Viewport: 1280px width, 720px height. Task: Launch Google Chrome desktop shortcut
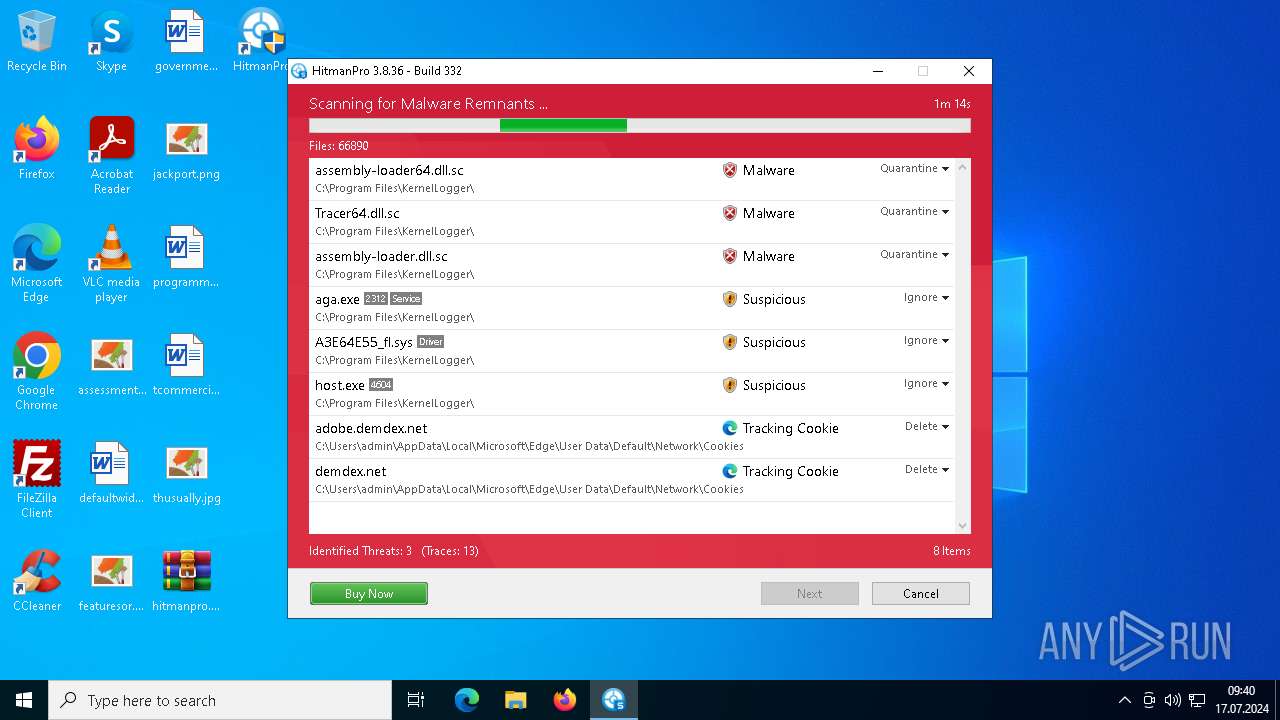coord(37,372)
